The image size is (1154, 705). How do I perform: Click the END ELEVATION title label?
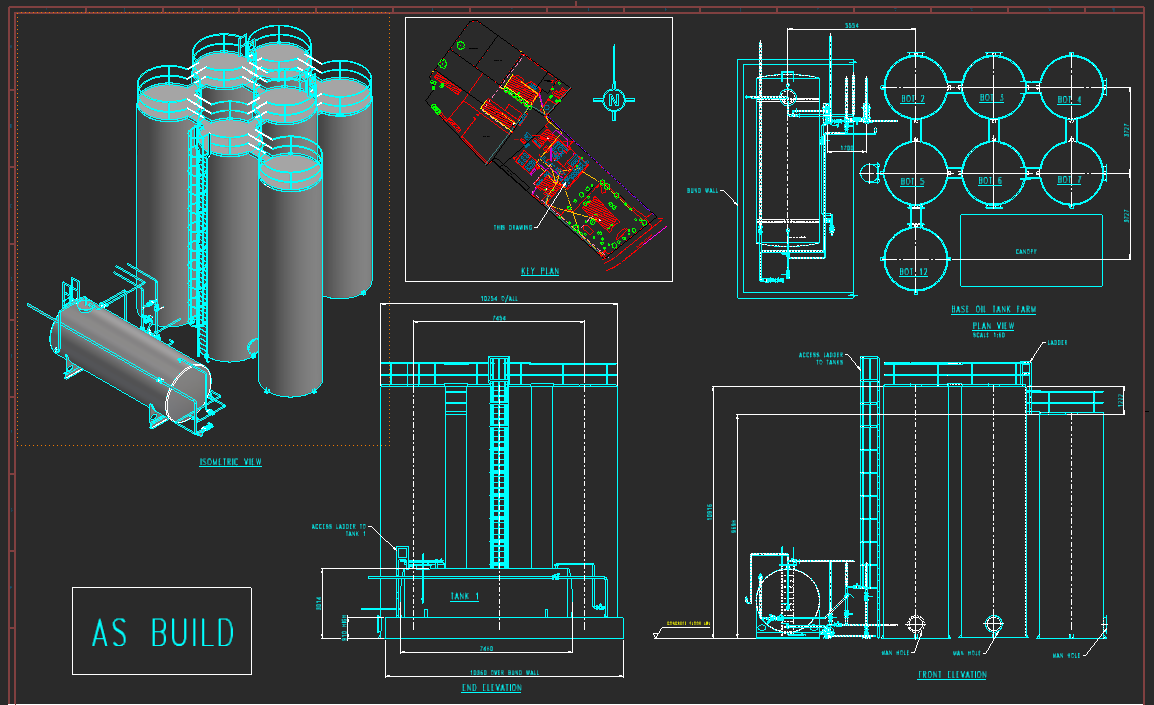pyautogui.click(x=492, y=688)
